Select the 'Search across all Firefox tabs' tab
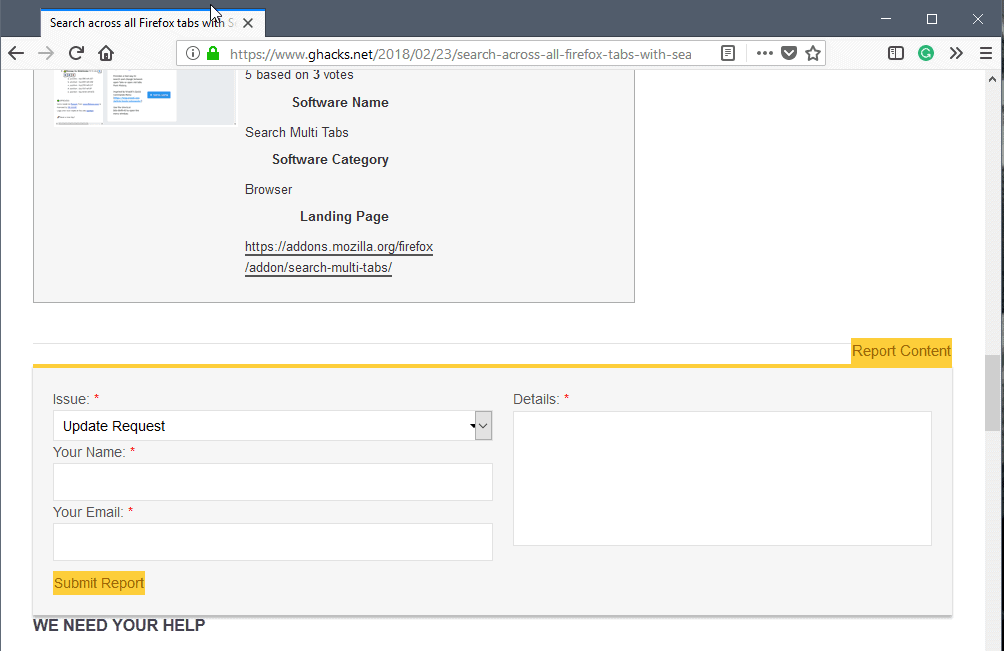The image size is (1004, 651). point(140,23)
